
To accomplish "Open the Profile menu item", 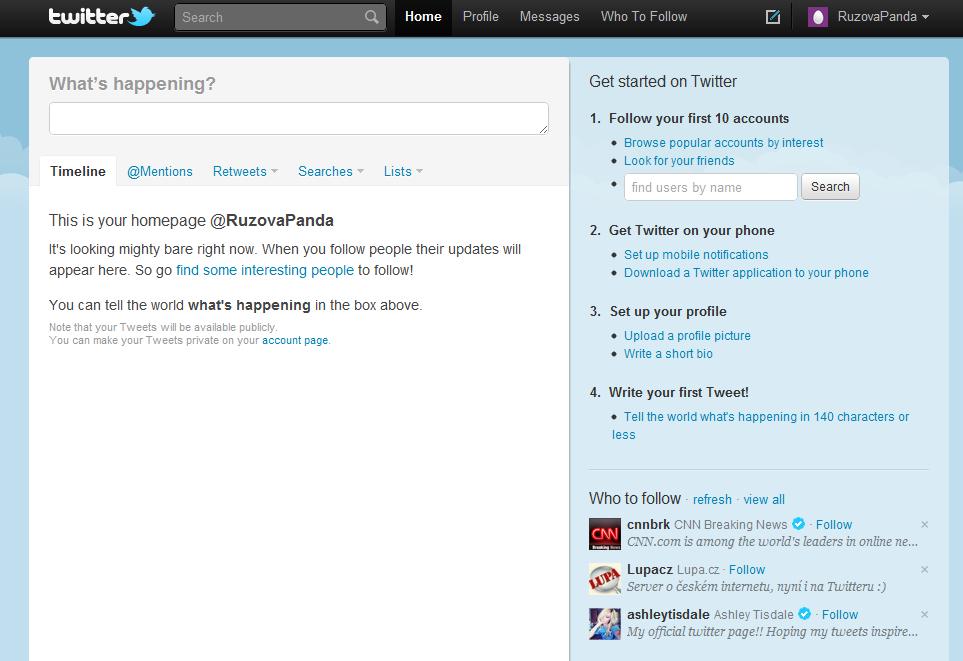I will pos(480,17).
